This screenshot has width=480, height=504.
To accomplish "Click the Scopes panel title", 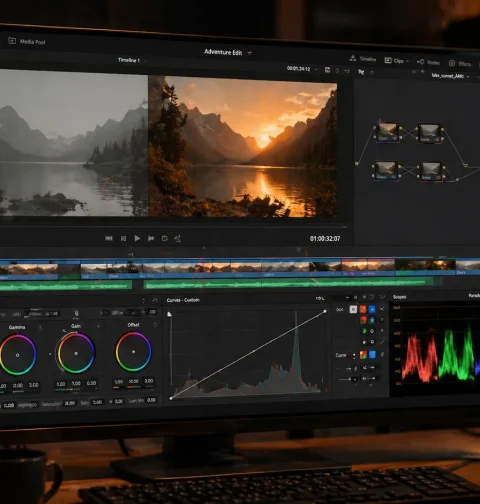I will pyautogui.click(x=399, y=297).
